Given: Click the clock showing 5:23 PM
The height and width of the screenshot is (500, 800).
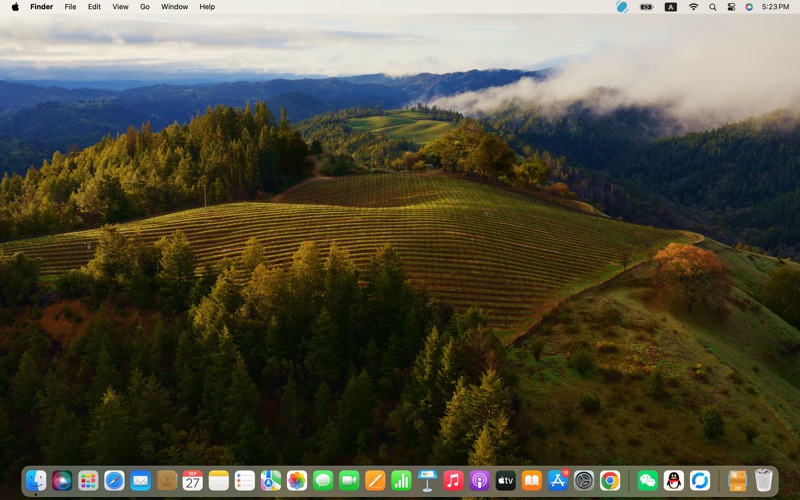Looking at the screenshot, I should pos(775,7).
